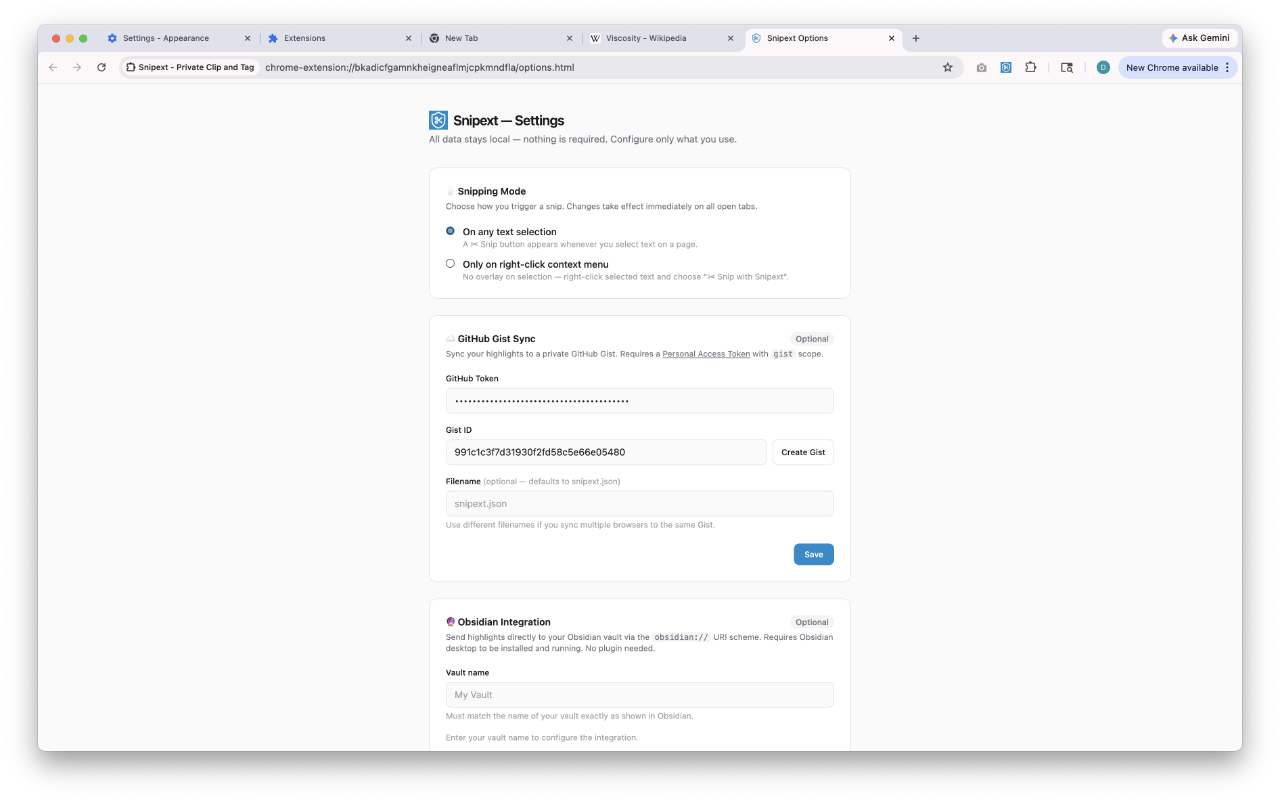Open the Extensions puzzle-piece menu

pos(1031,67)
